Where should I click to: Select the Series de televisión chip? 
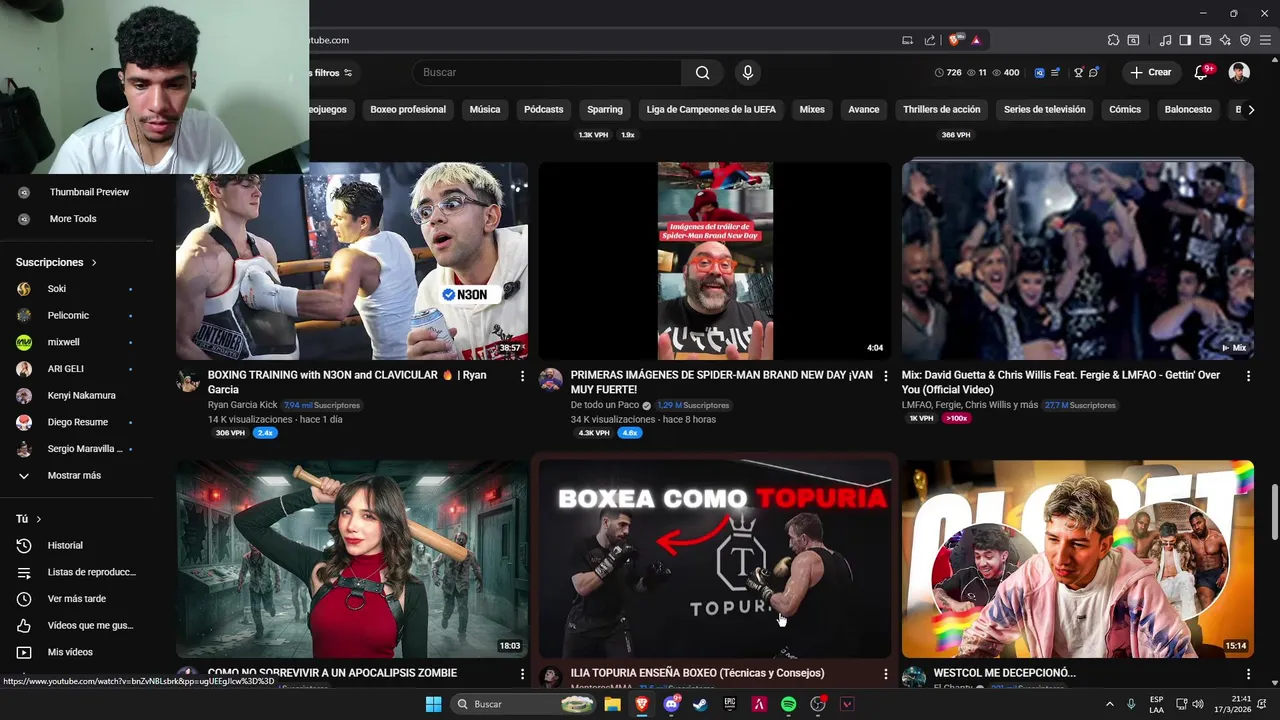(1045, 110)
